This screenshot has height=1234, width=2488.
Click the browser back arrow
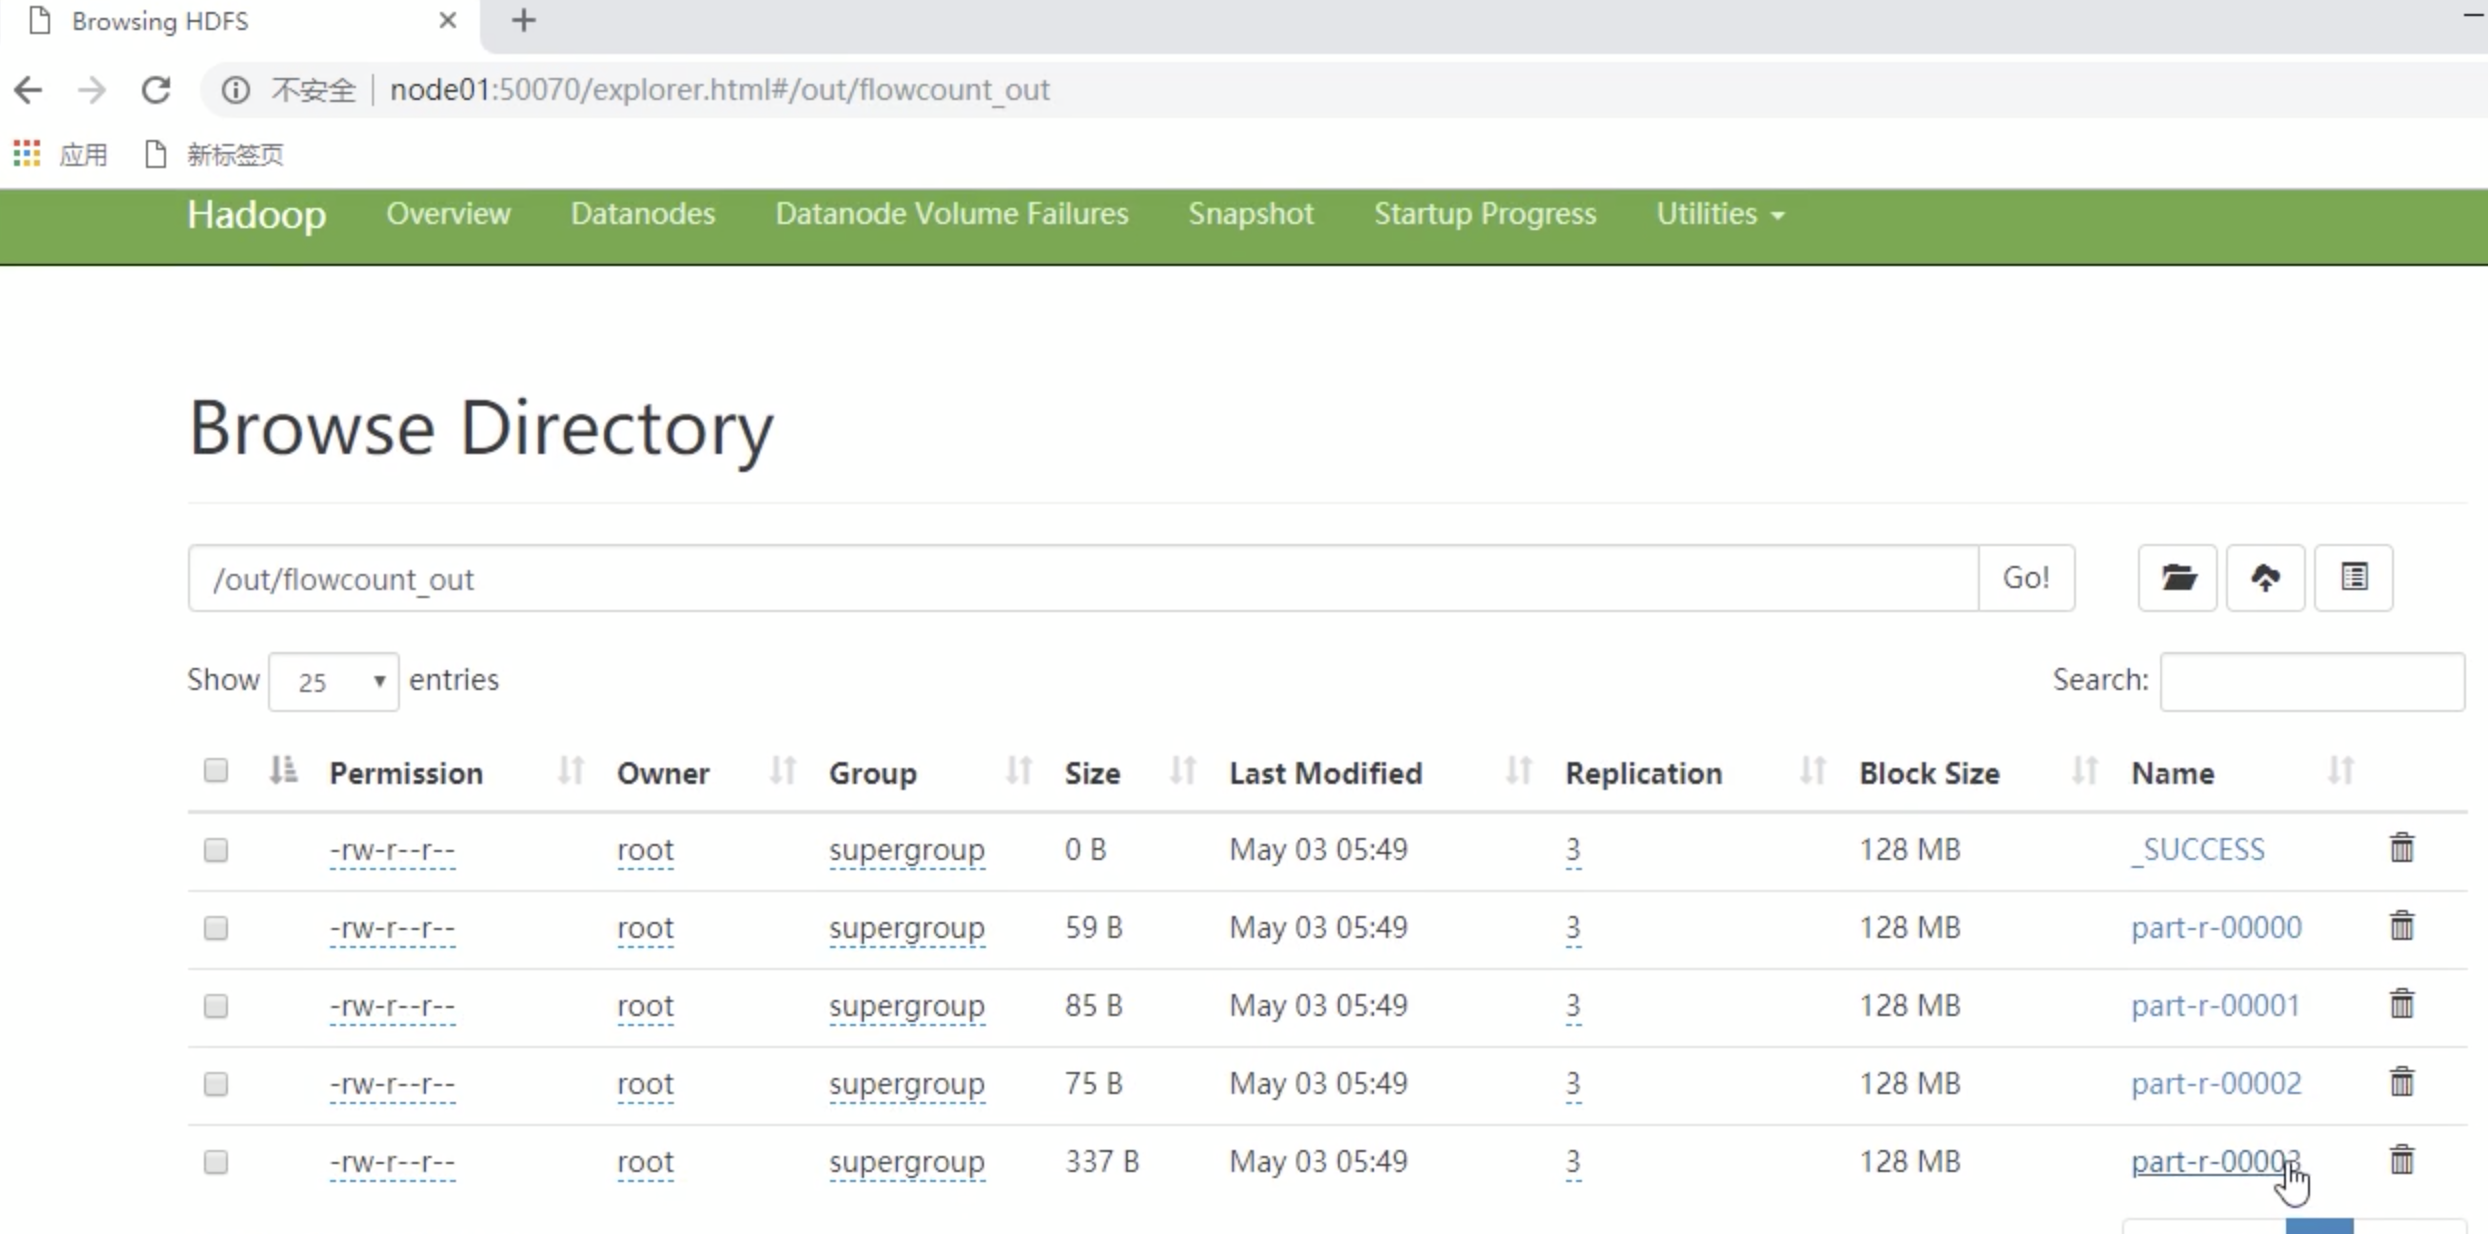coord(28,90)
